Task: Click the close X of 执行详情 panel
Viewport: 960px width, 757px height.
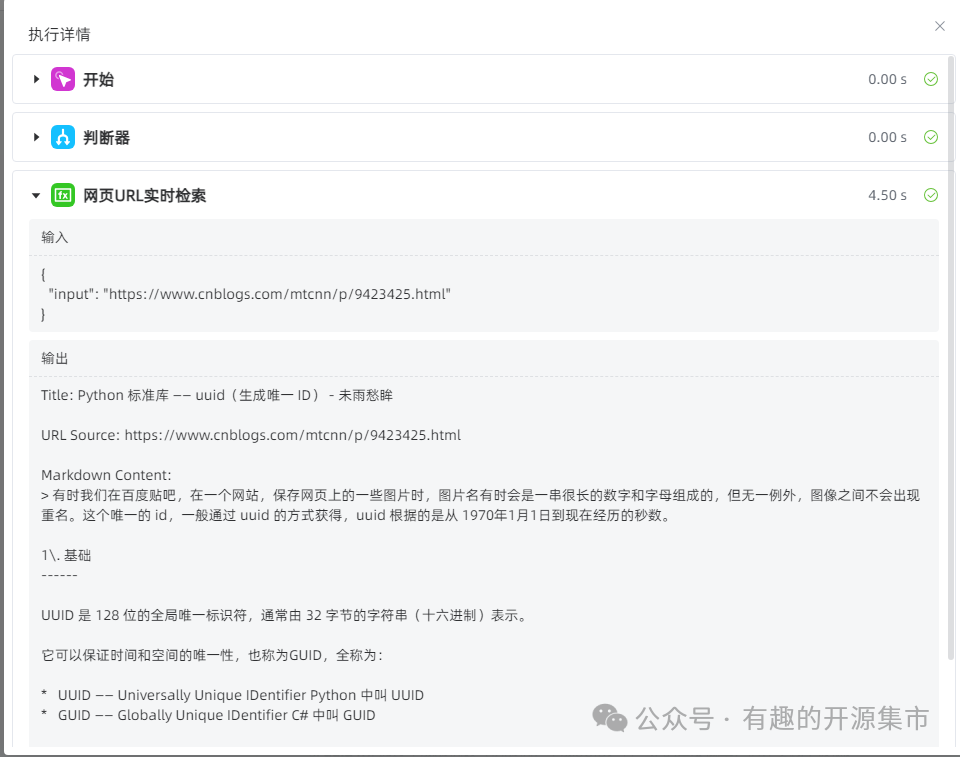Action: tap(939, 26)
